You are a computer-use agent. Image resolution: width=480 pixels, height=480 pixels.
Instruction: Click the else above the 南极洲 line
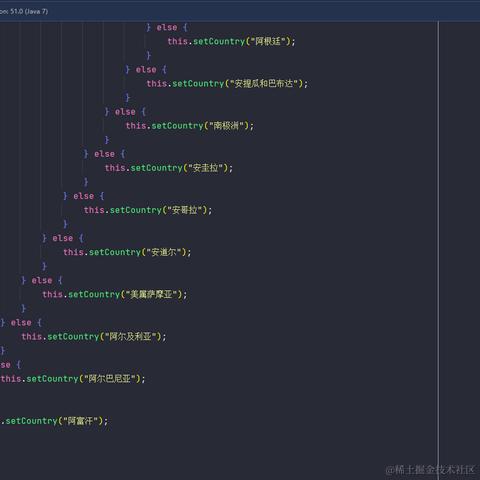coord(125,112)
